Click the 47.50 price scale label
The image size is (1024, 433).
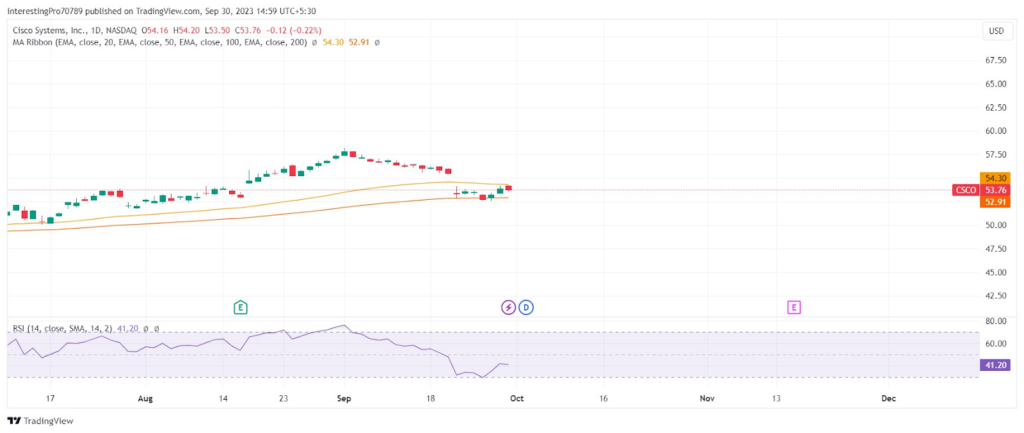[996, 248]
